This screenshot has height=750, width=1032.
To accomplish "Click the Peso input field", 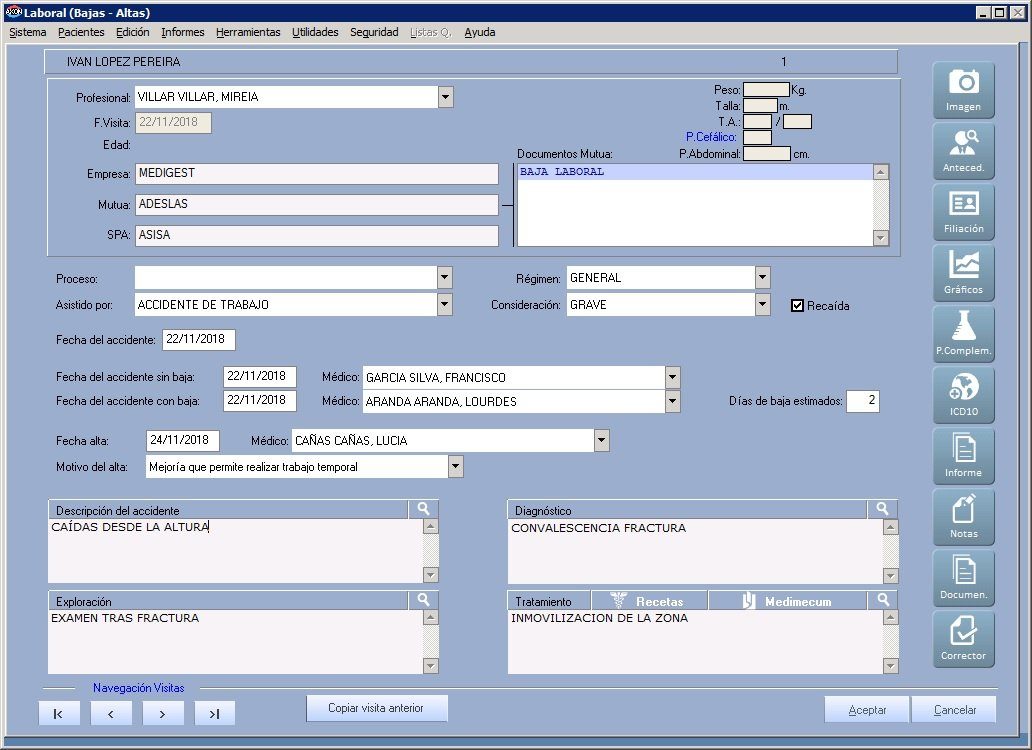I will (766, 89).
